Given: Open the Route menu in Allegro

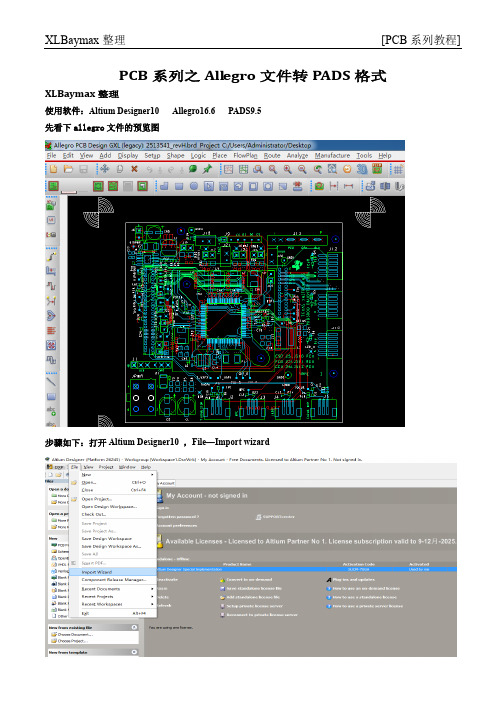Looking at the screenshot, I should tap(272, 155).
